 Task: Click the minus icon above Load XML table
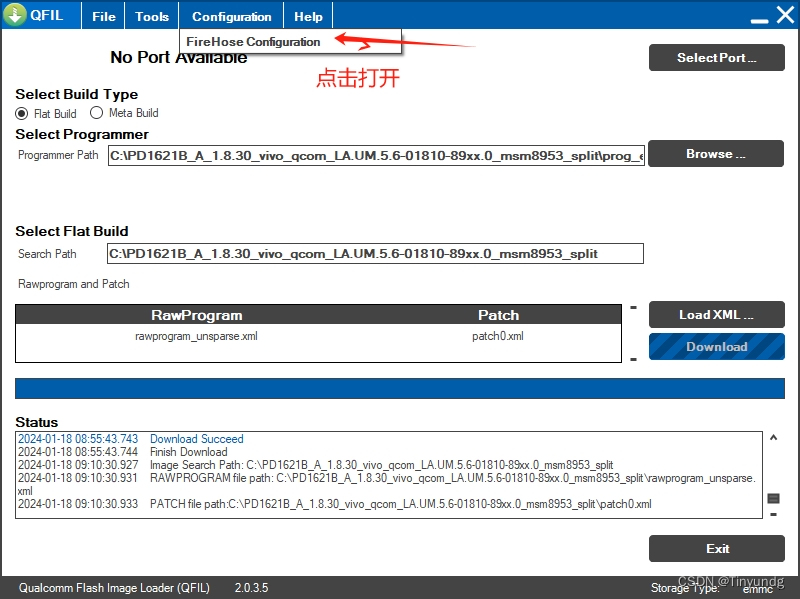click(x=633, y=308)
